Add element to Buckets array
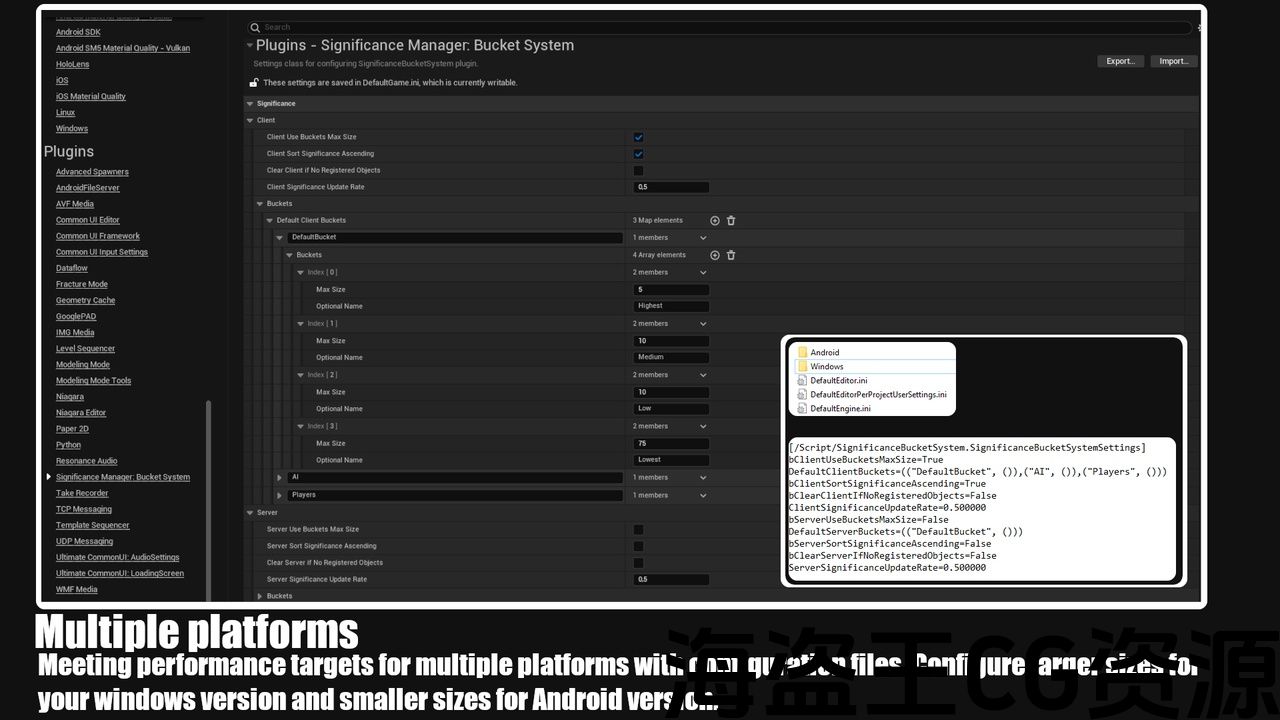1280x720 pixels. point(715,255)
